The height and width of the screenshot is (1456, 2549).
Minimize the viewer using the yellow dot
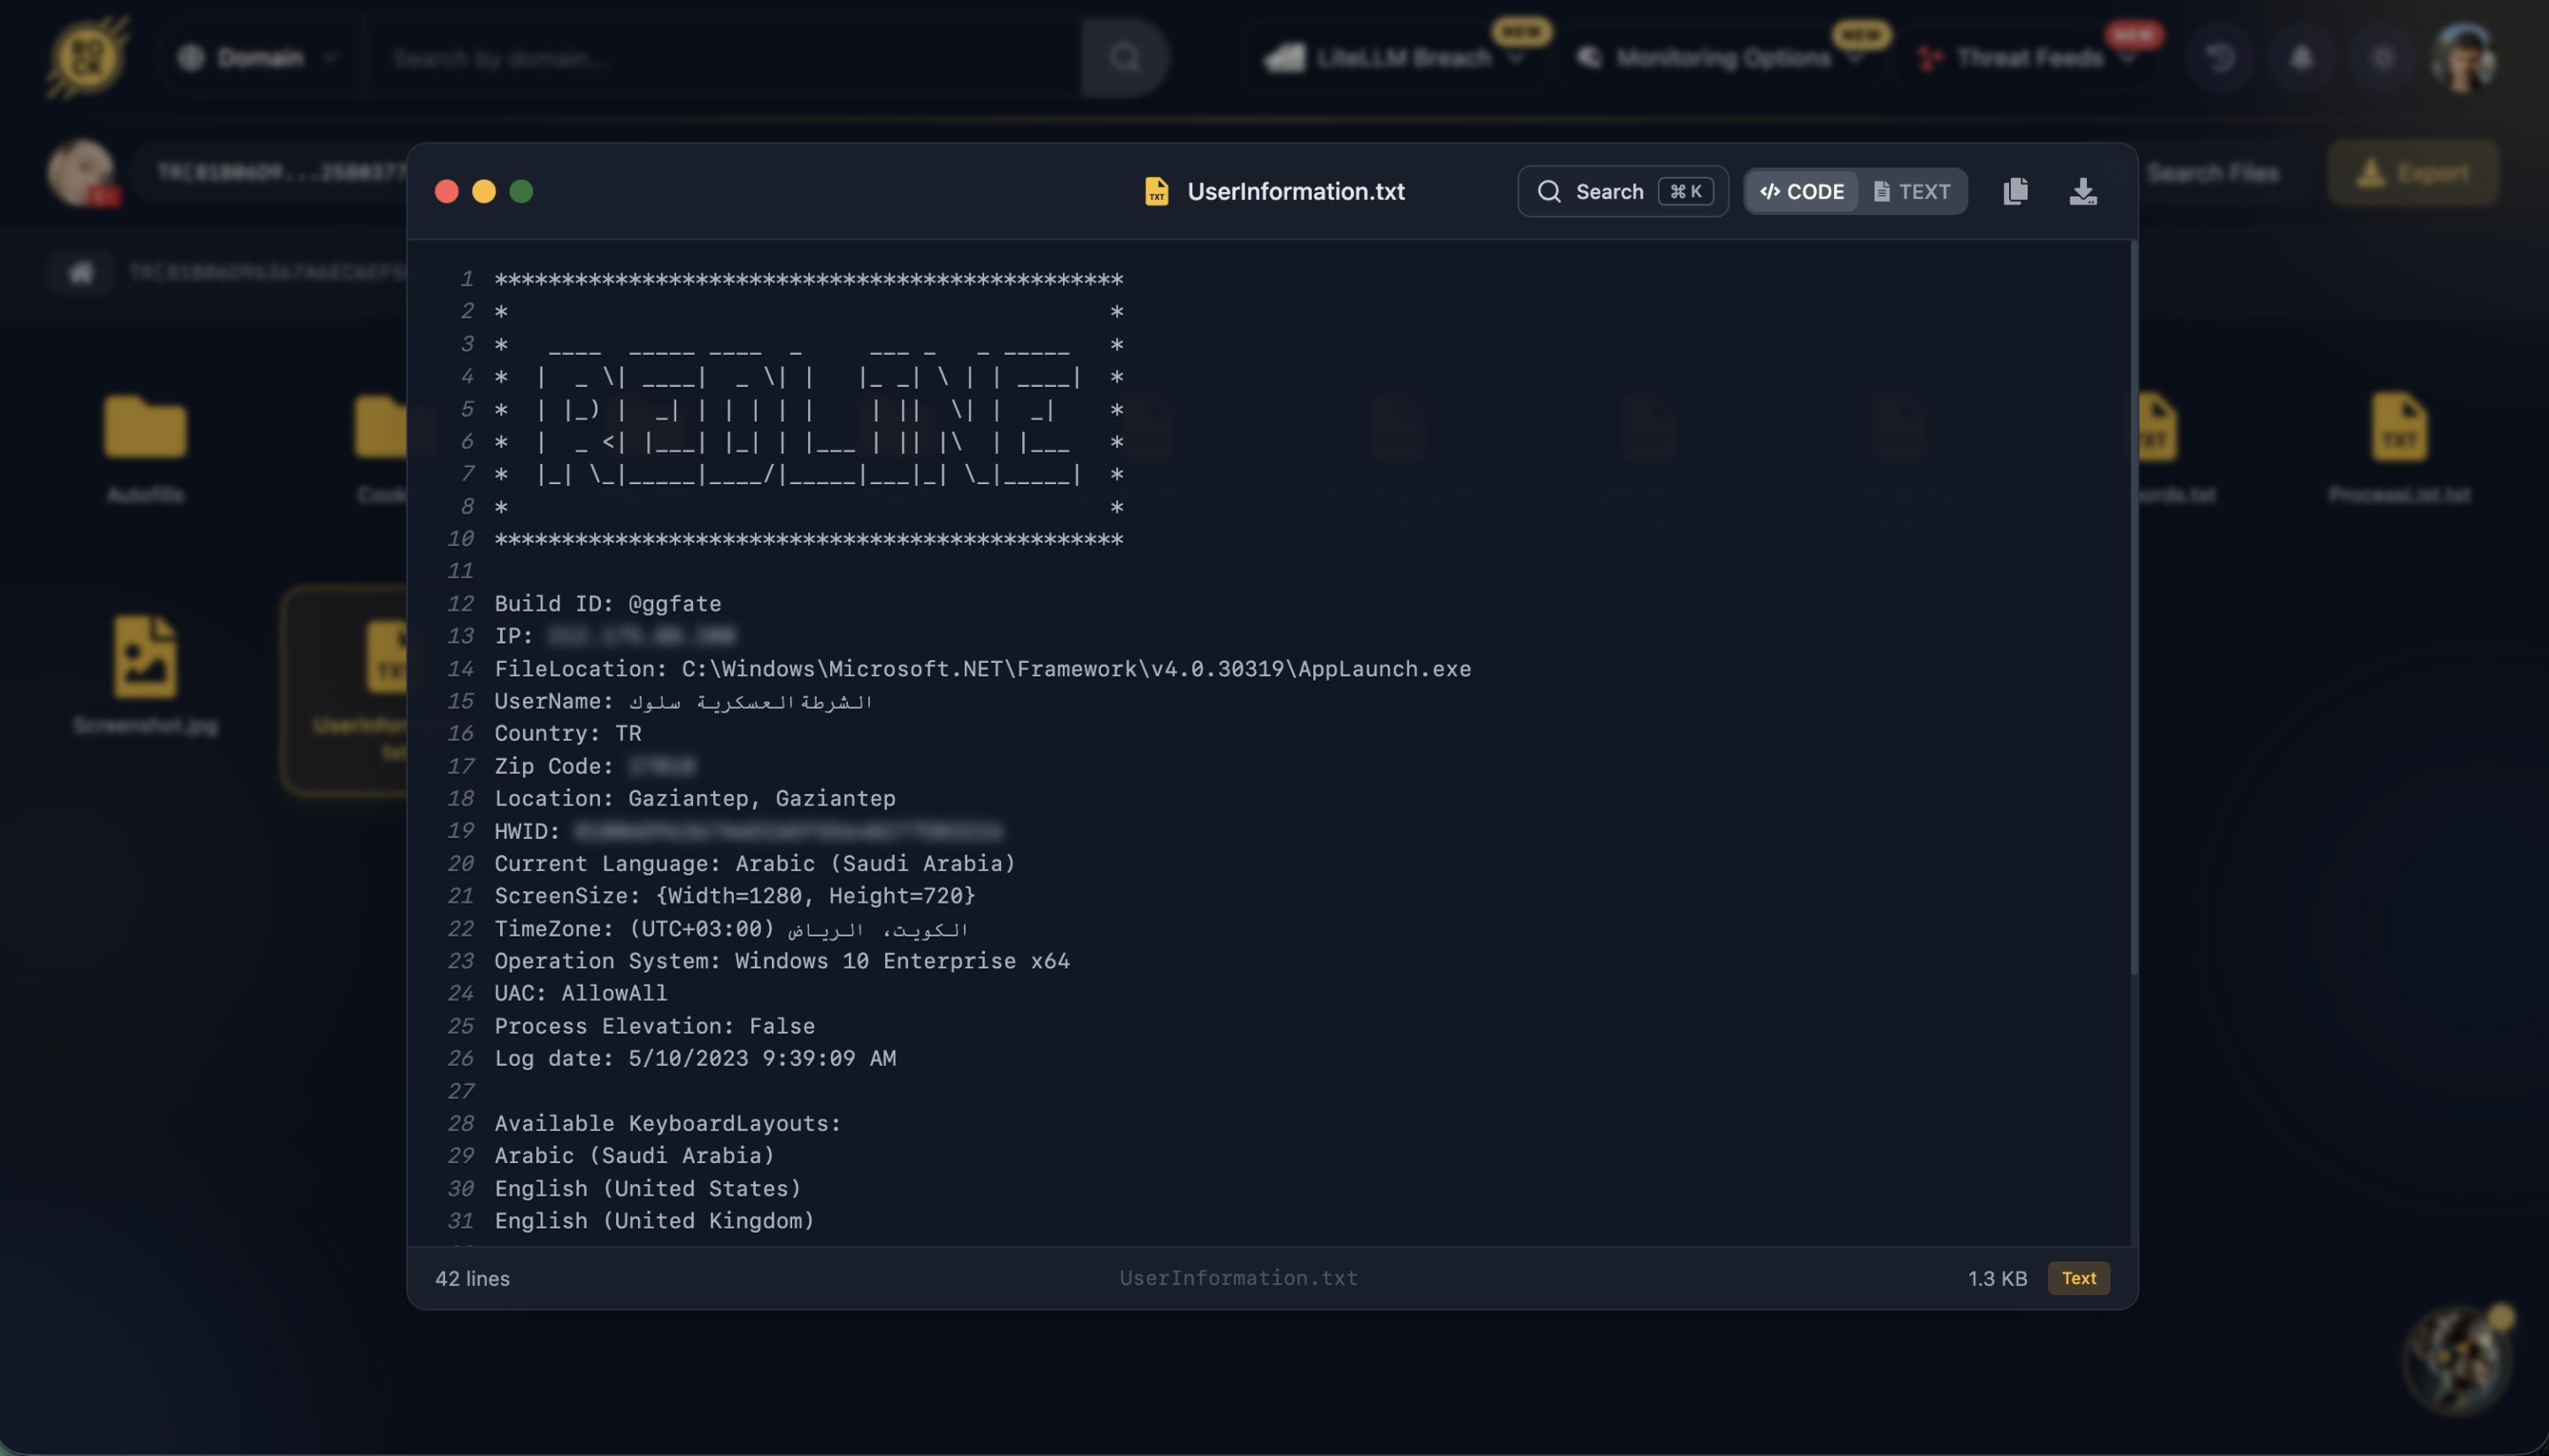click(484, 191)
